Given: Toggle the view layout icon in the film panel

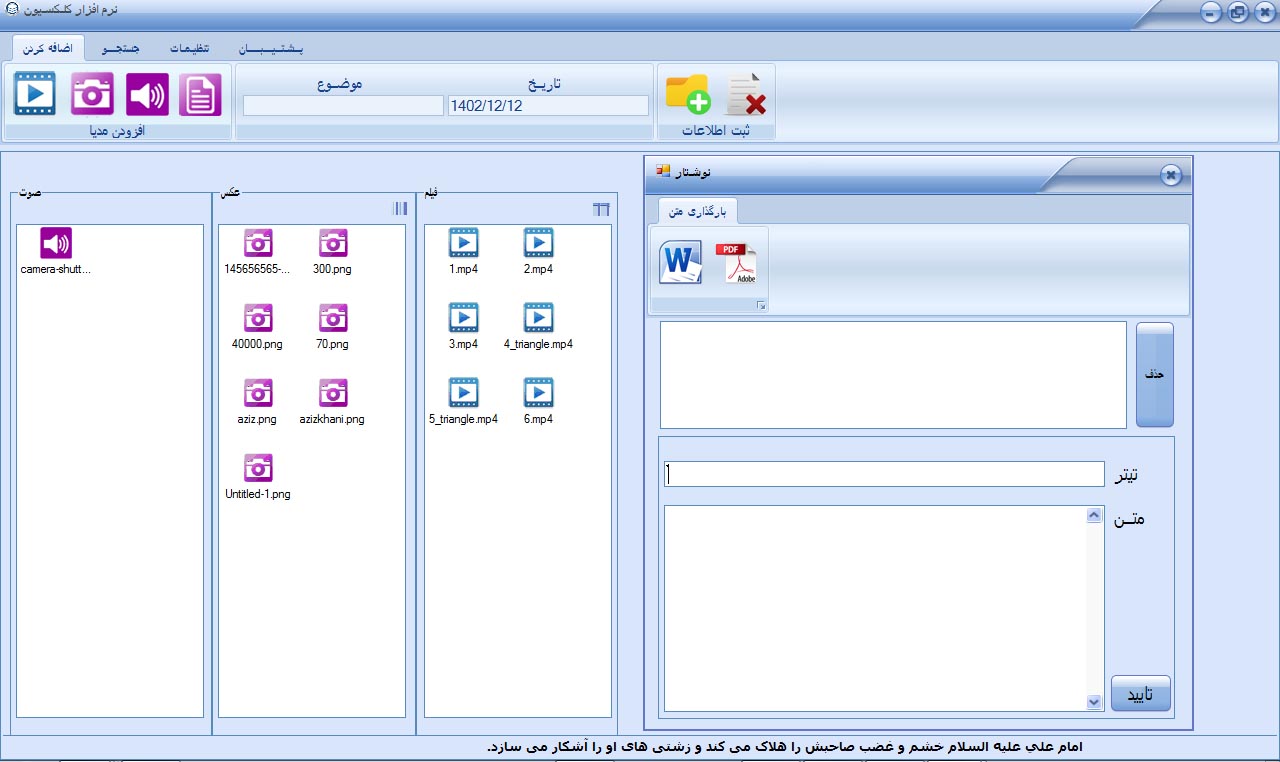Looking at the screenshot, I should pyautogui.click(x=601, y=209).
